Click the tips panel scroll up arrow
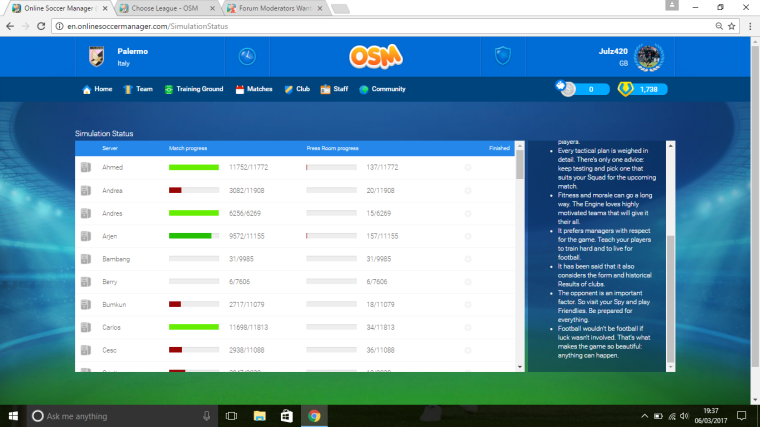Screen dimensions: 760x427 click(x=671, y=145)
